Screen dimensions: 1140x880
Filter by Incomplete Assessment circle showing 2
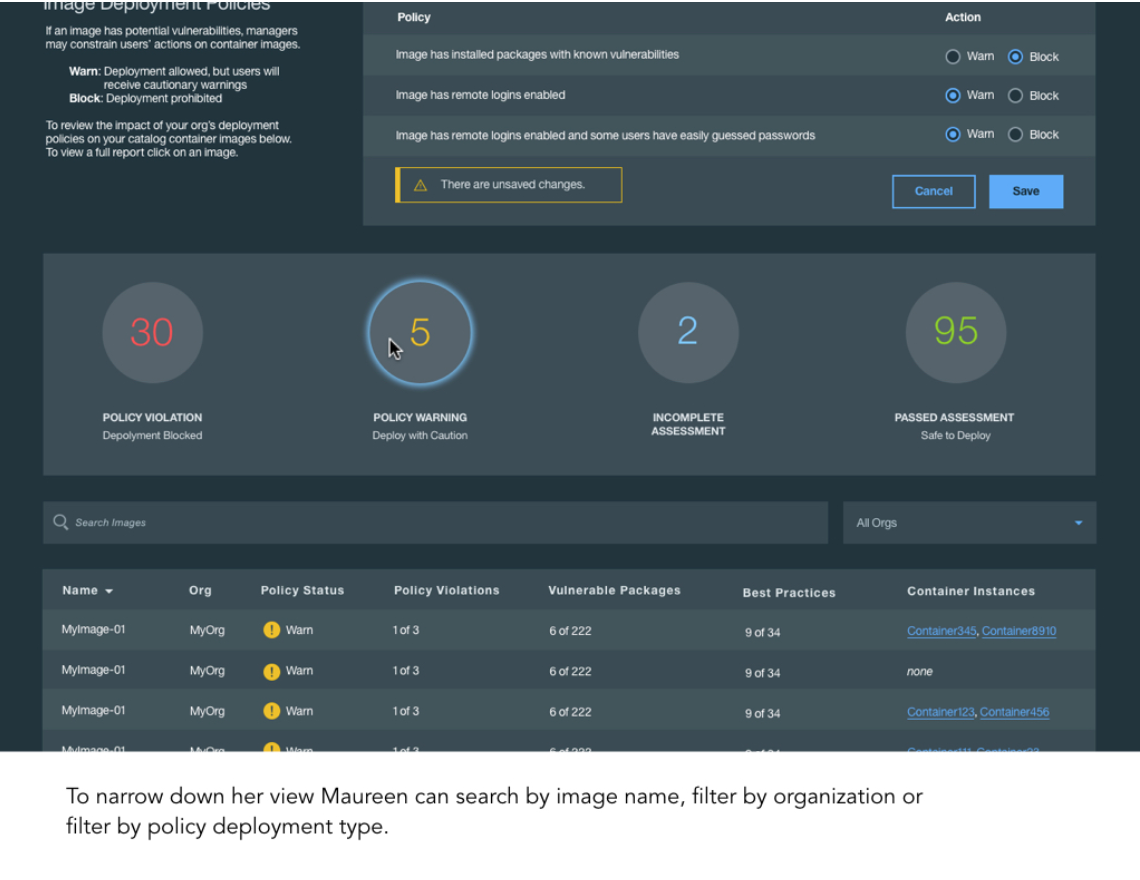pyautogui.click(x=688, y=332)
